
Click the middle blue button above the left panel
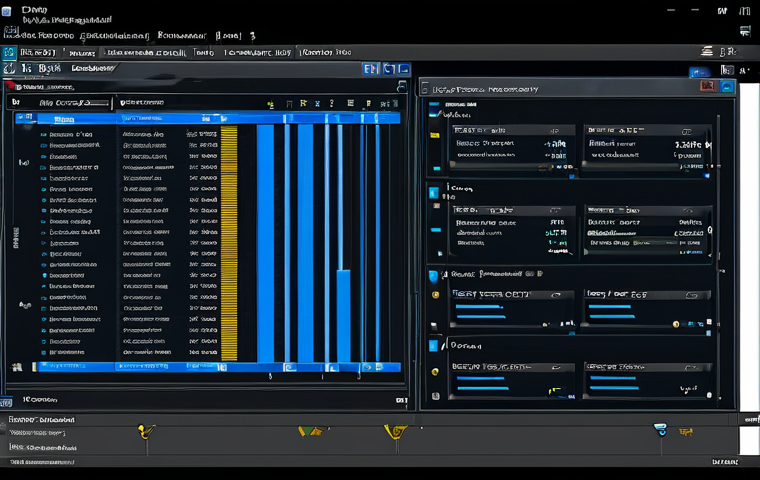[x=389, y=69]
